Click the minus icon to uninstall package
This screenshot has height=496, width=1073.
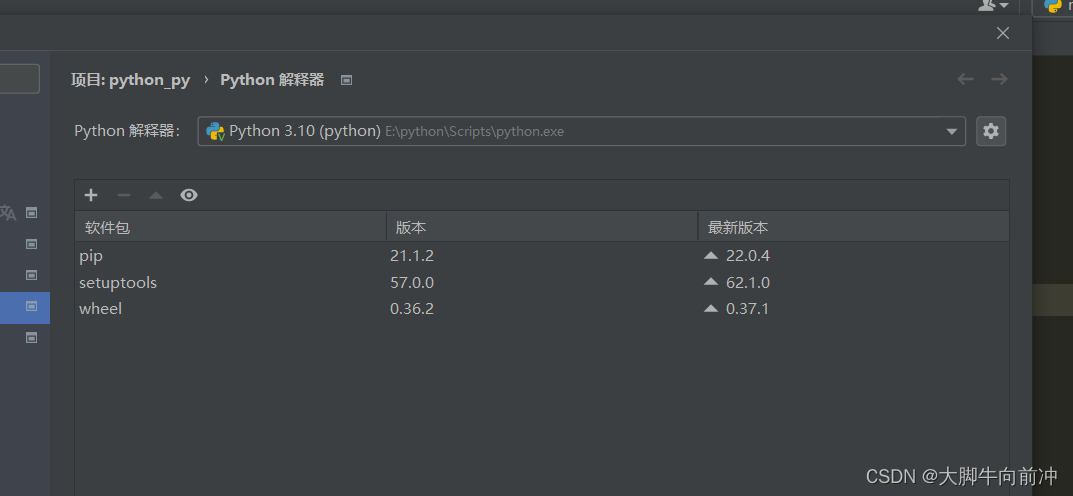[124, 195]
